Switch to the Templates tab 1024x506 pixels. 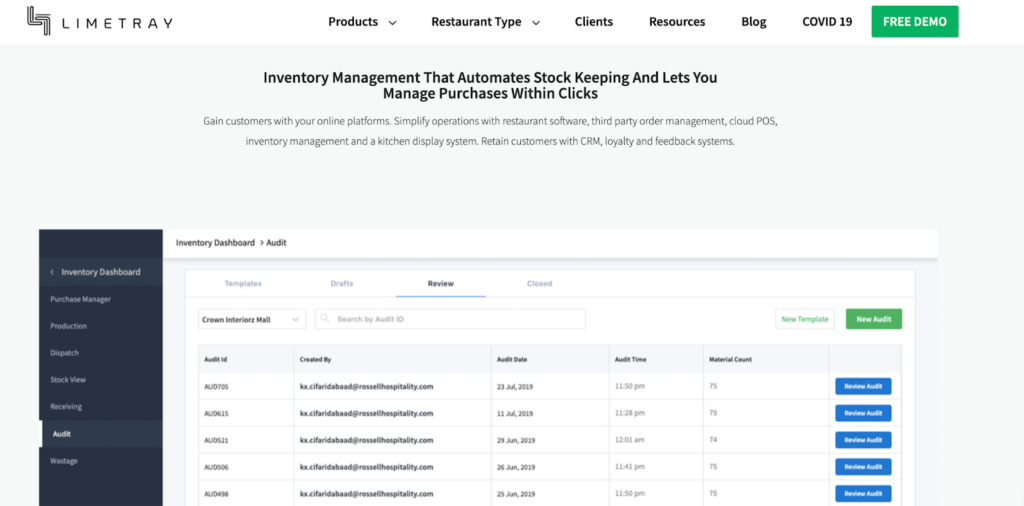click(243, 283)
